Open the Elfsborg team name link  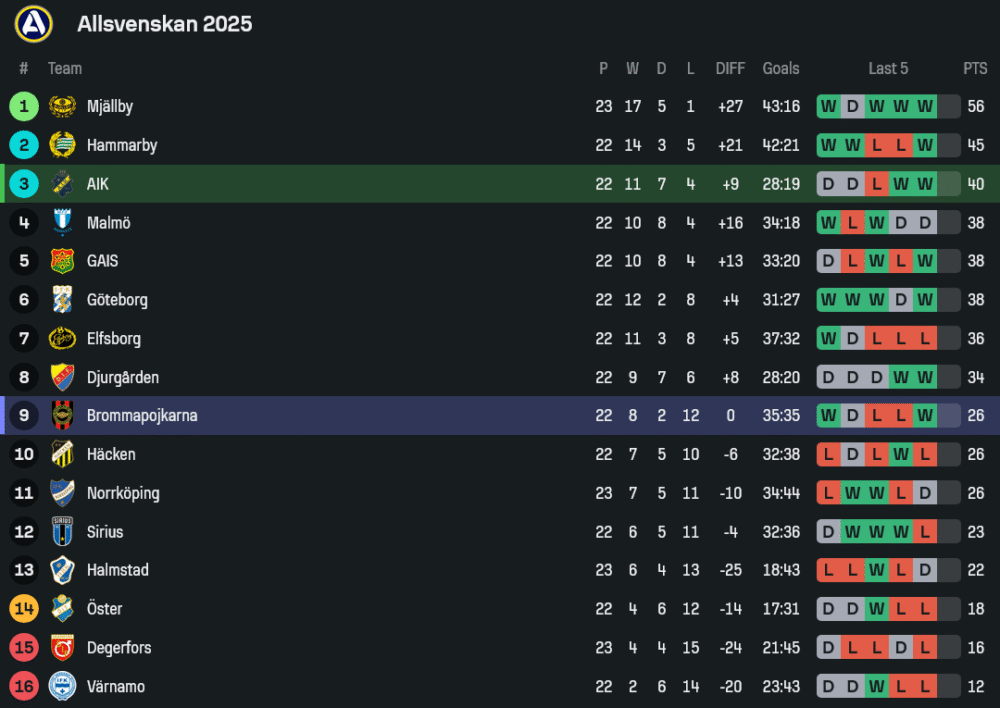click(x=114, y=339)
